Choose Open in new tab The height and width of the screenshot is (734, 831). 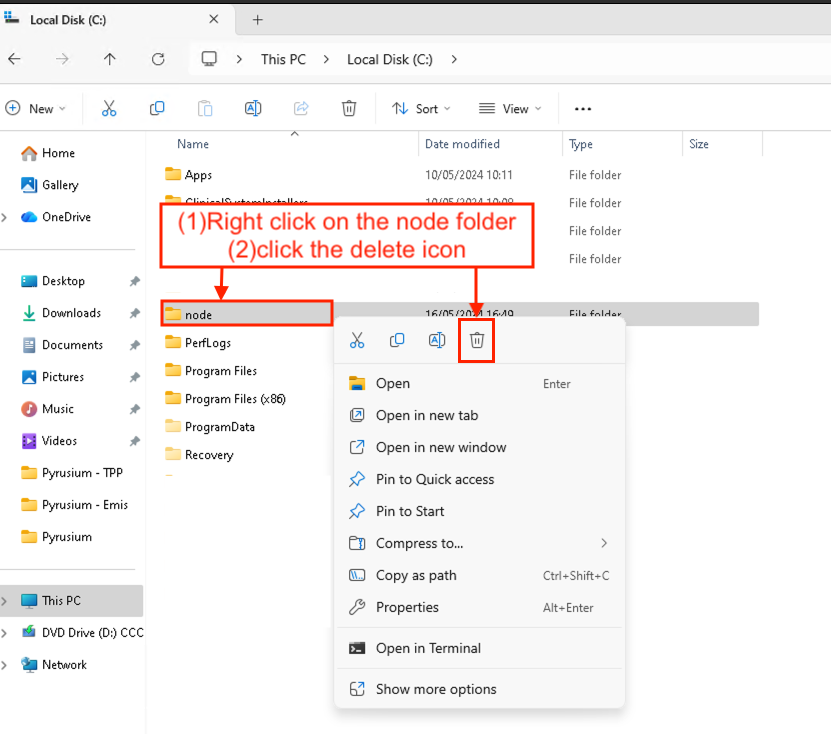(x=480, y=415)
